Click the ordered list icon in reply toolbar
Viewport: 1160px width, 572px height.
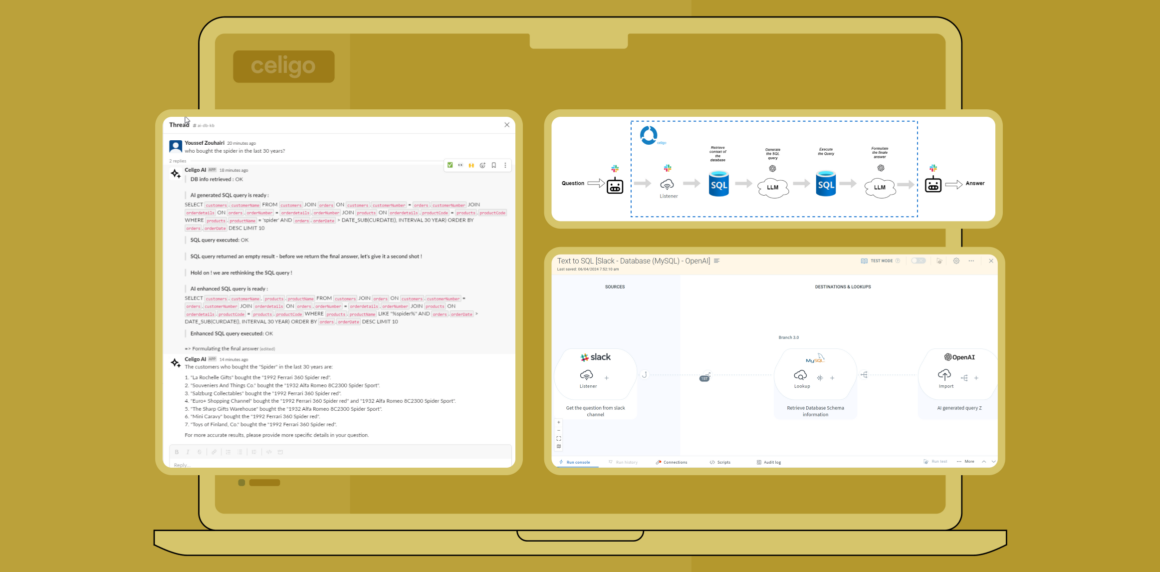228,451
